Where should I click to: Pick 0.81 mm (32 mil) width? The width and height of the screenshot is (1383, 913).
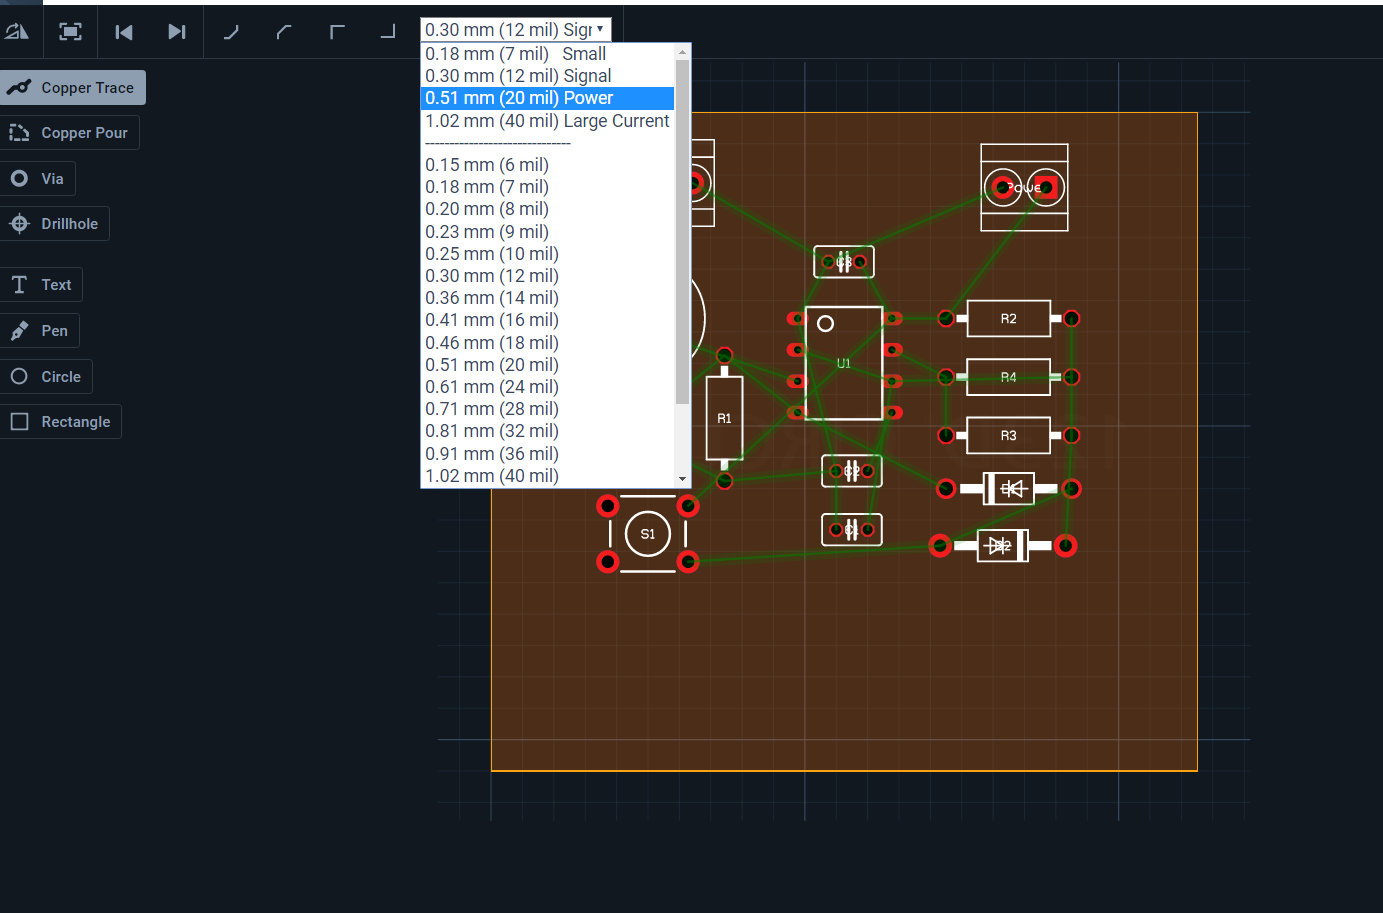548,431
